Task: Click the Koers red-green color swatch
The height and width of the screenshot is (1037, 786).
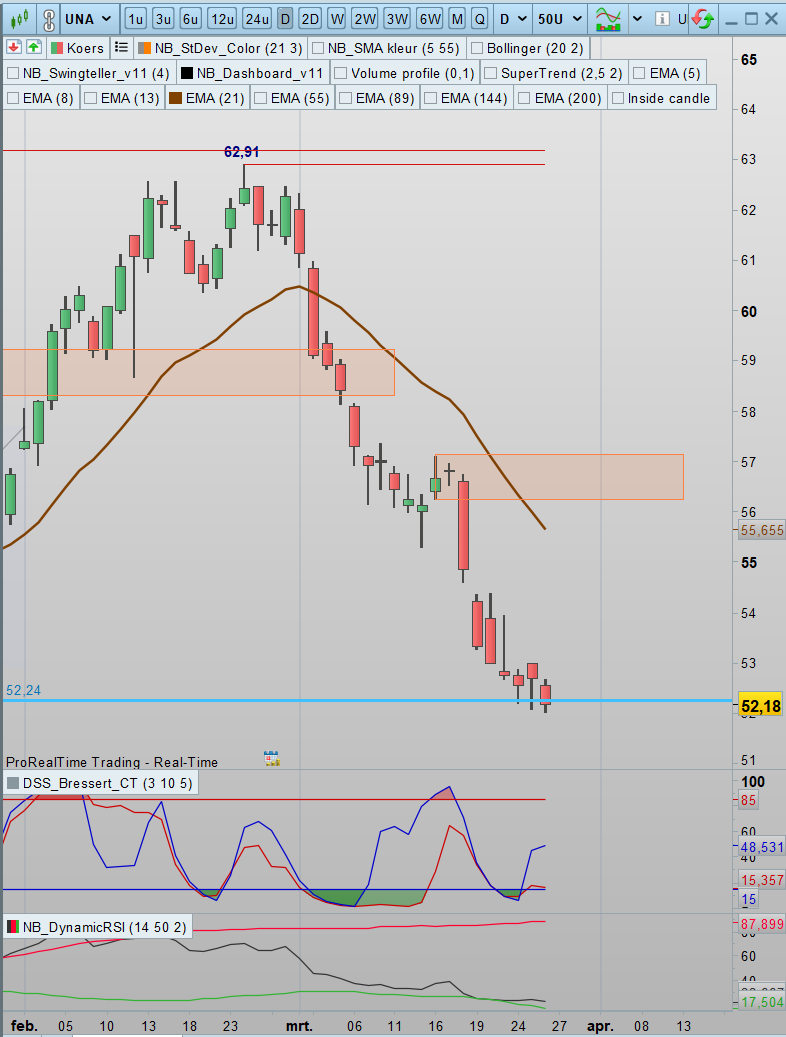Action: click(x=57, y=48)
